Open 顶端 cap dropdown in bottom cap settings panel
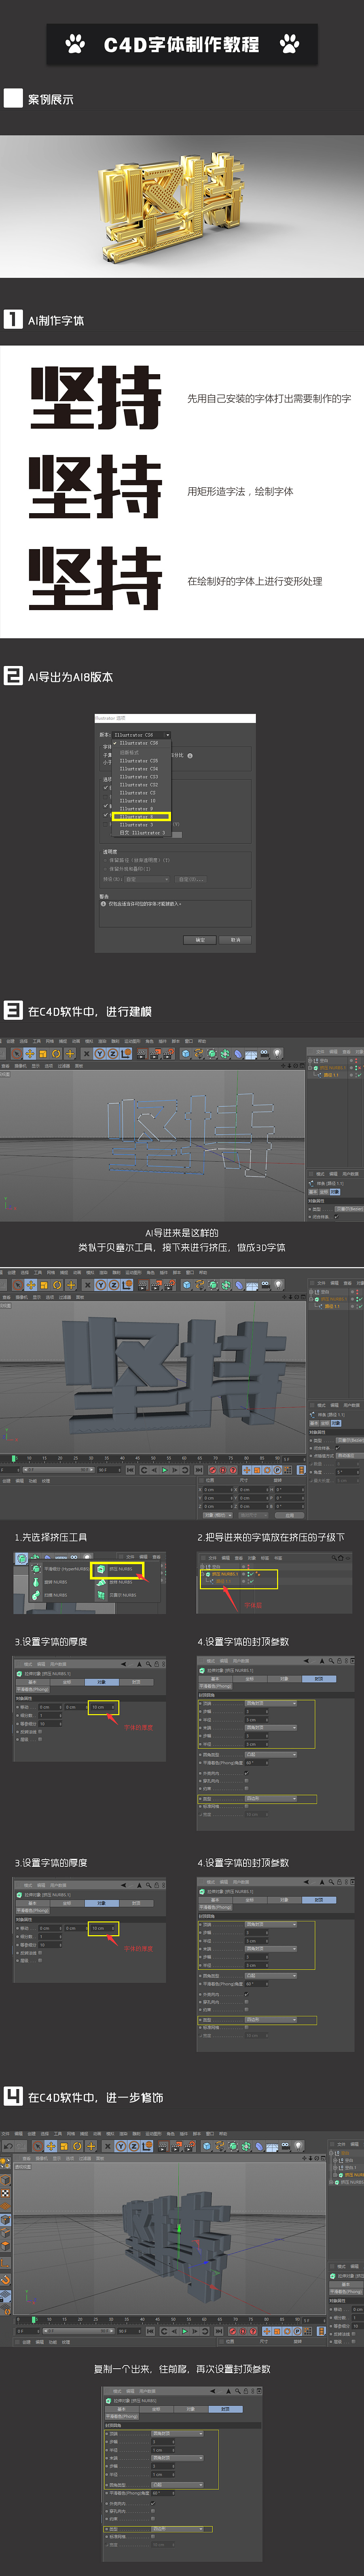The height and width of the screenshot is (2576, 364). click(178, 2434)
